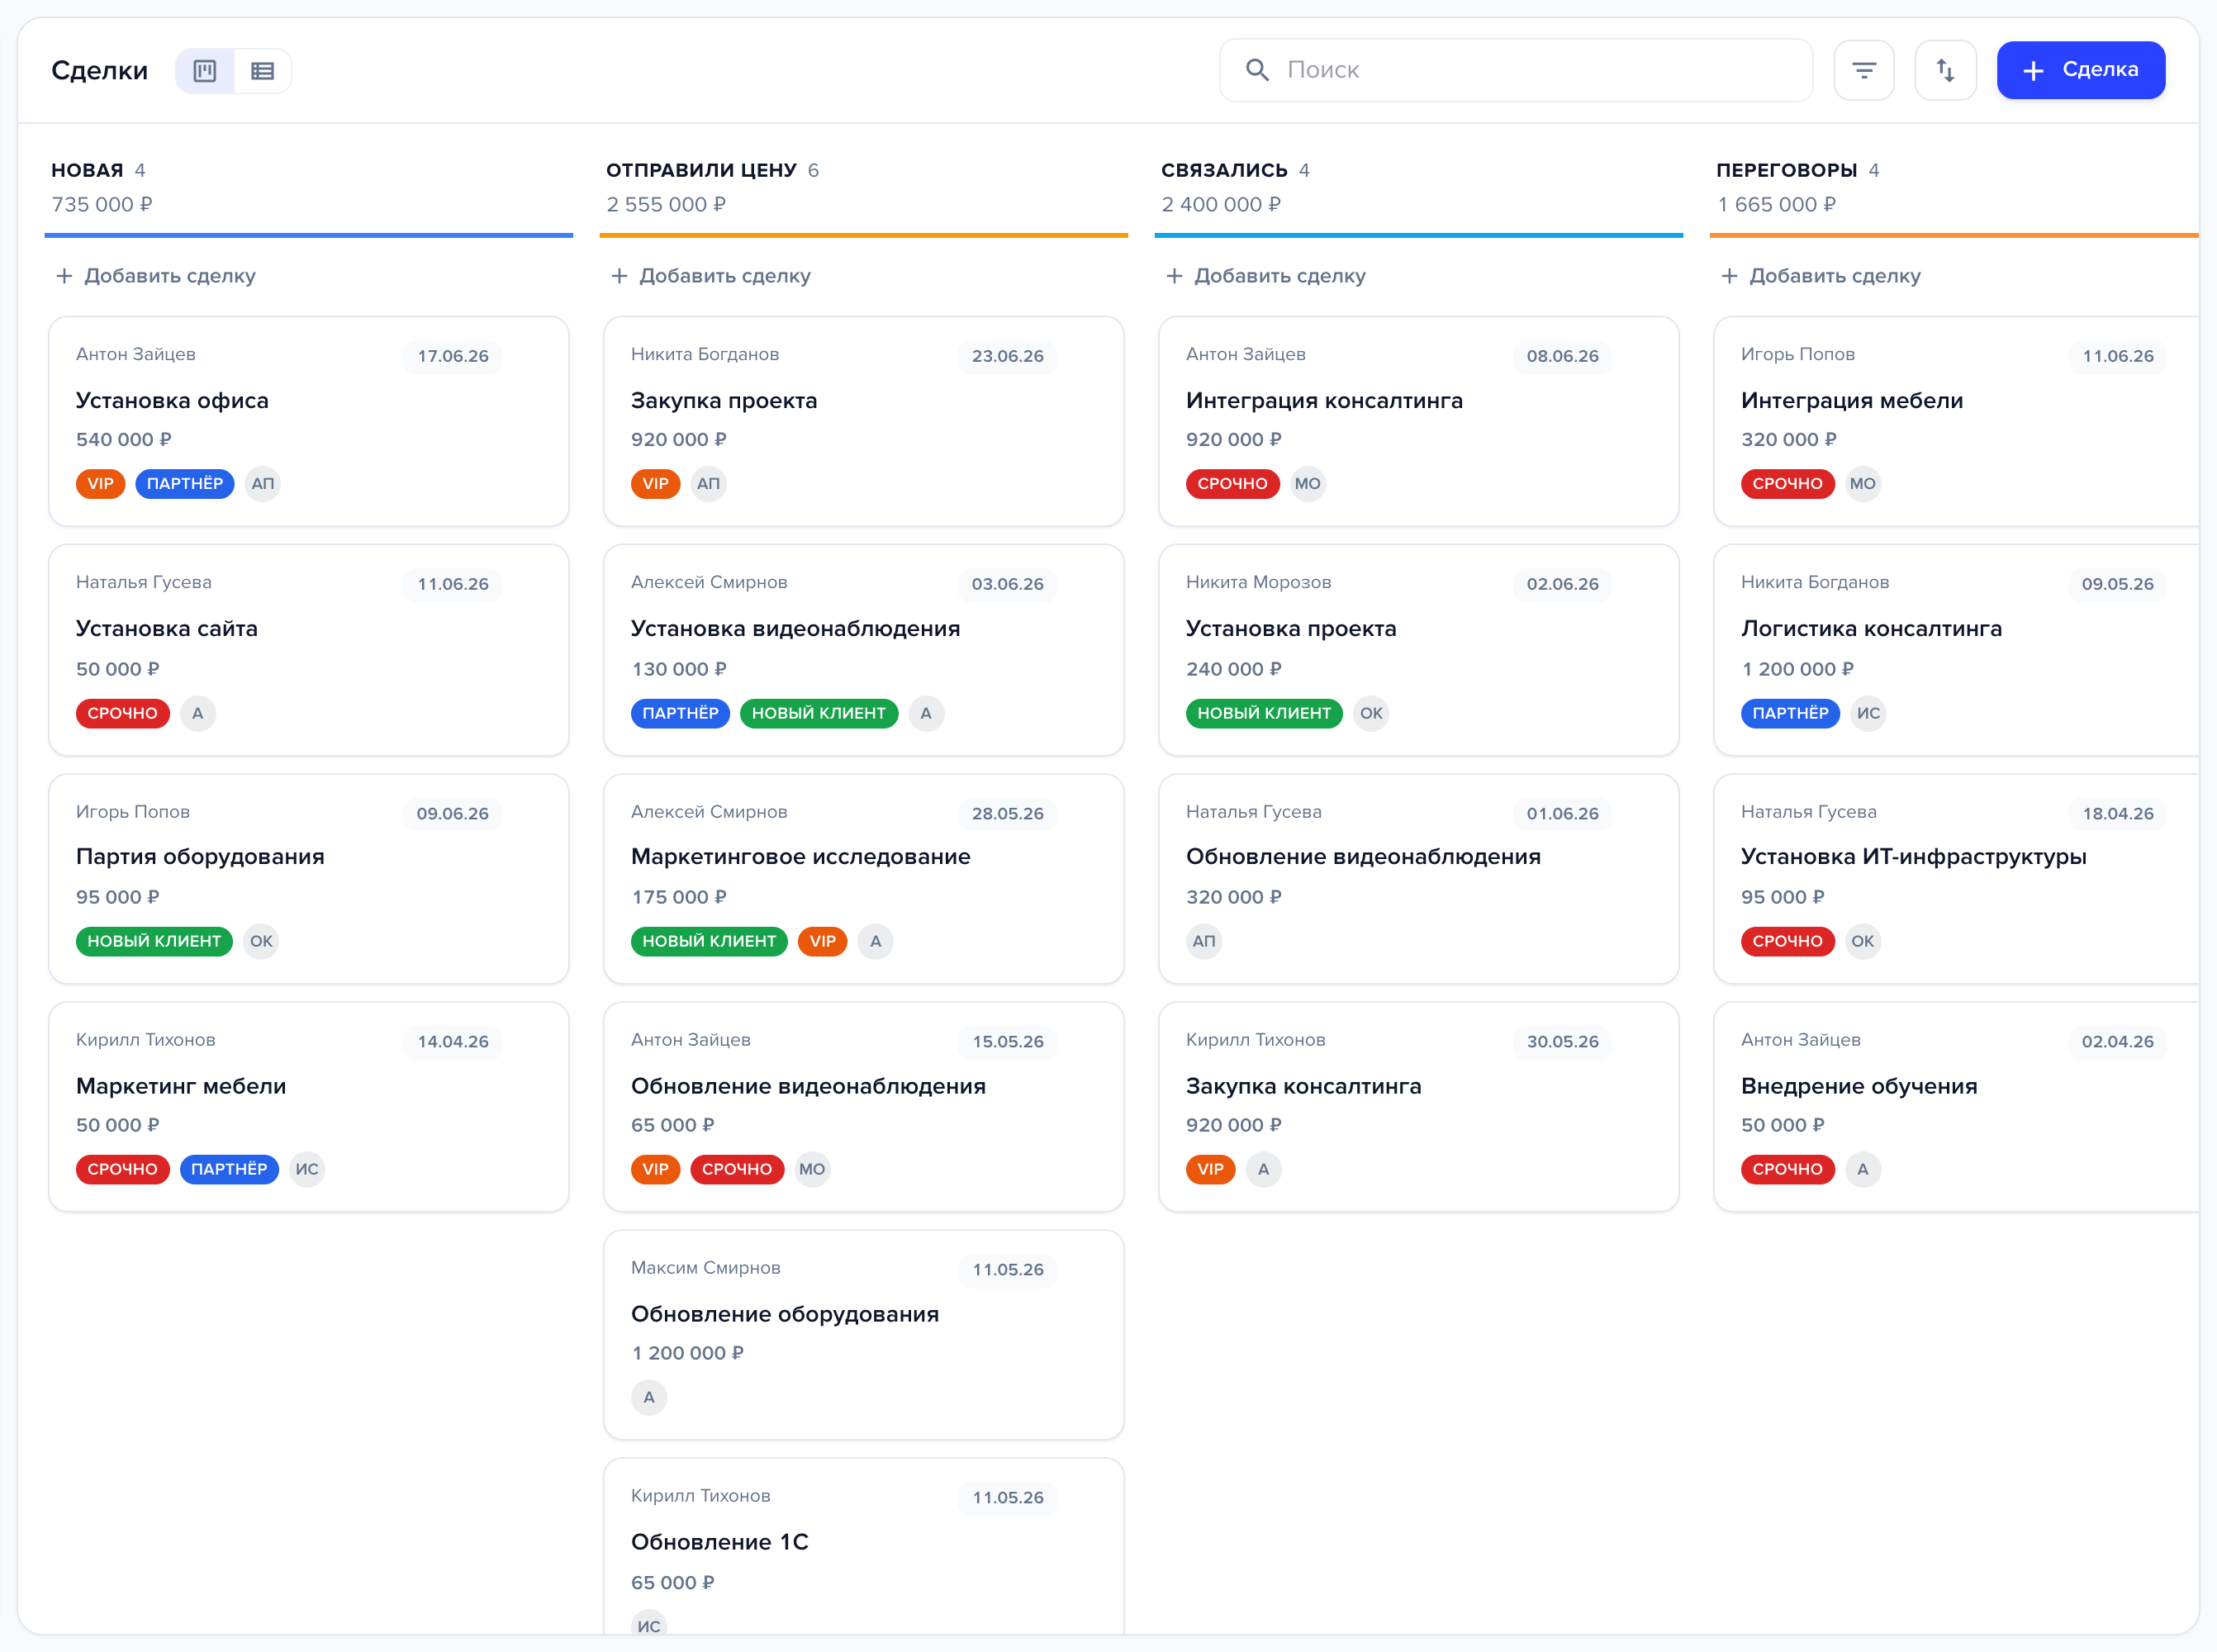Click Никита Морозов contact name
The height and width of the screenshot is (1652, 2217).
coord(1258,583)
